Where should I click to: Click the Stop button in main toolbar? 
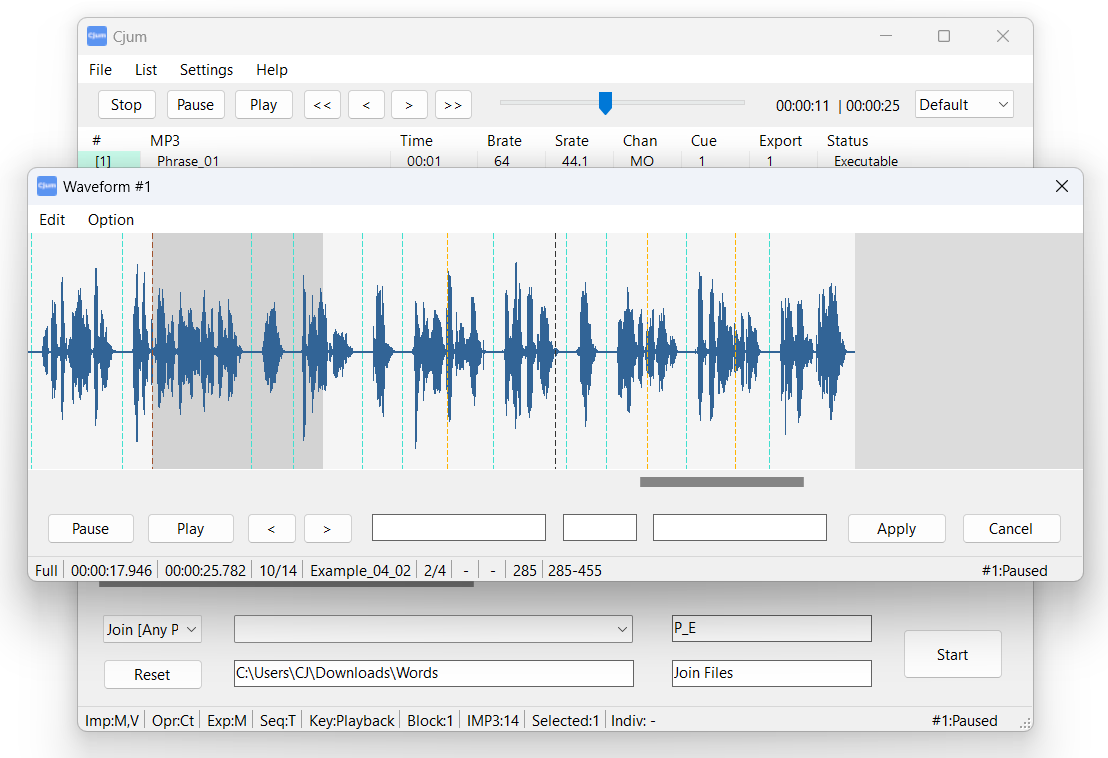126,105
